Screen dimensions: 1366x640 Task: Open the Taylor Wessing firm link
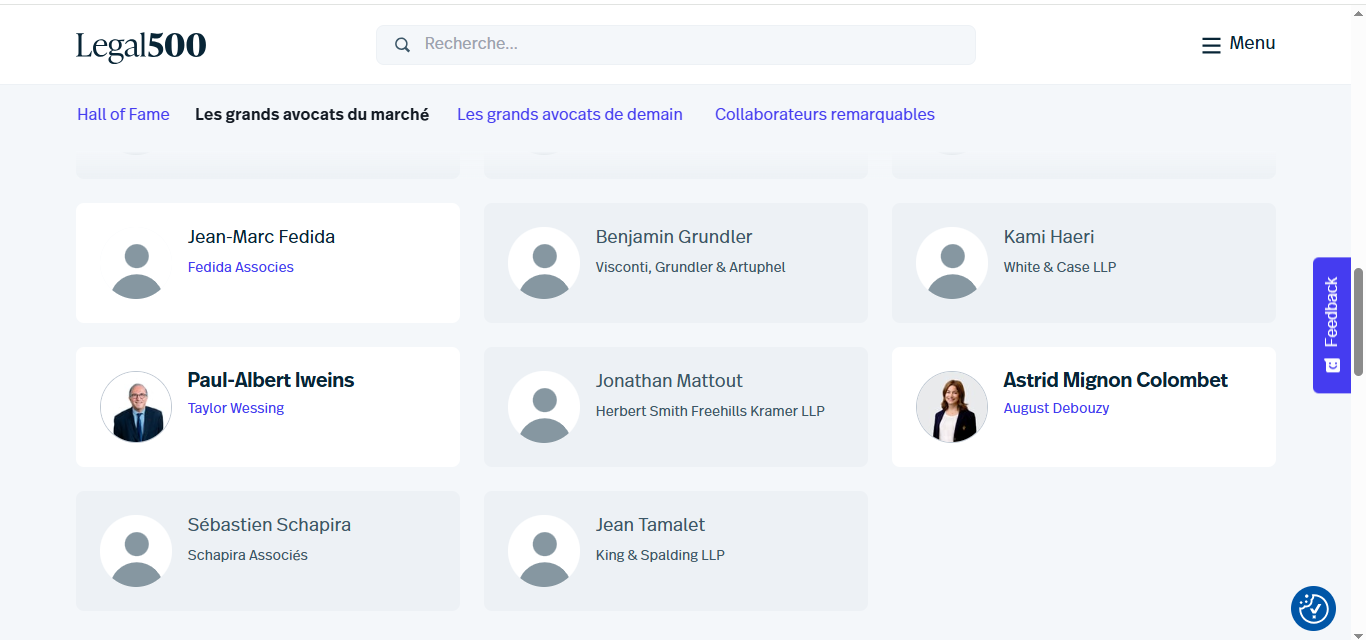tap(236, 408)
